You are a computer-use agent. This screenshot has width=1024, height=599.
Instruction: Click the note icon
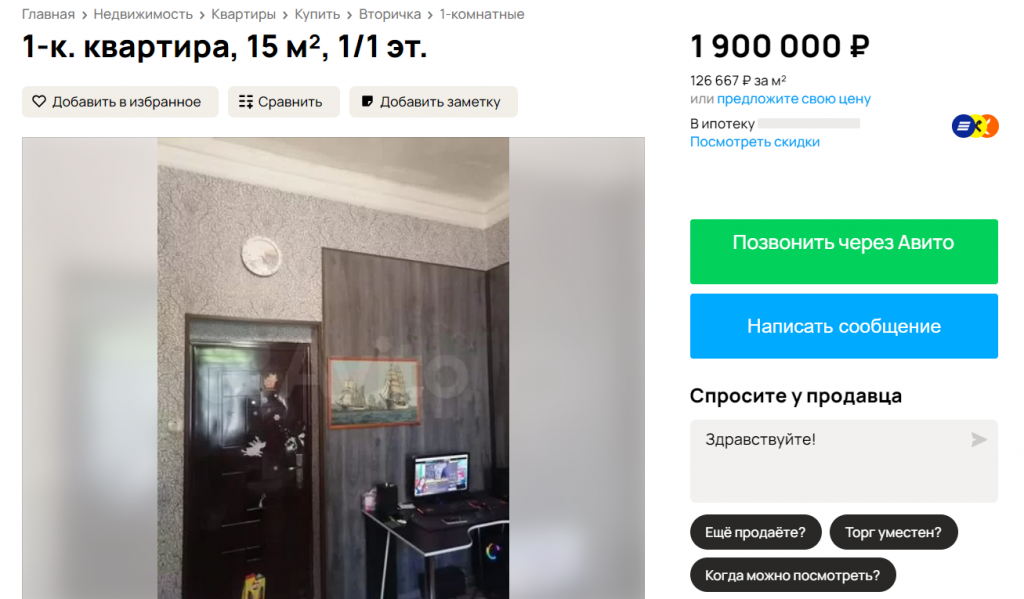pos(367,101)
